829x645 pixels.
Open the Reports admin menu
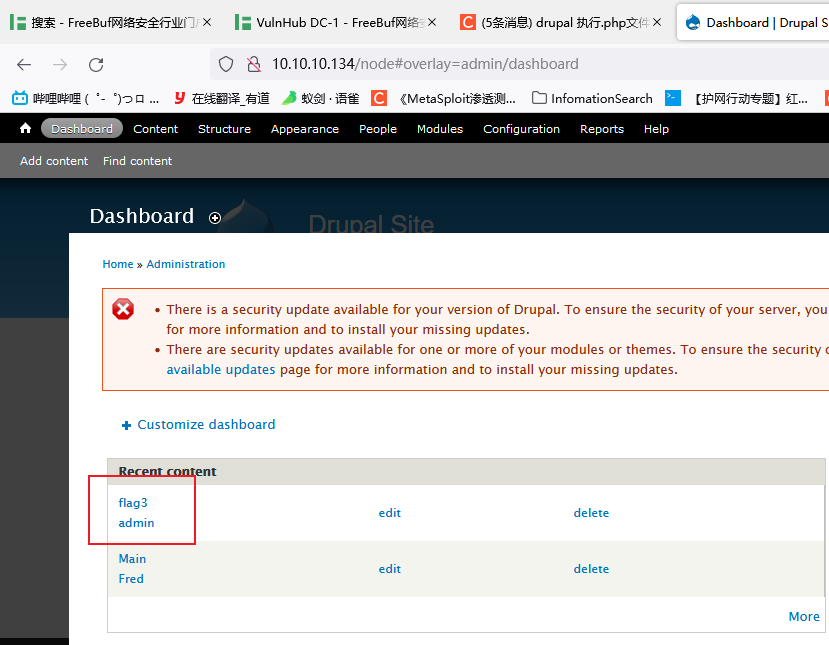click(602, 129)
